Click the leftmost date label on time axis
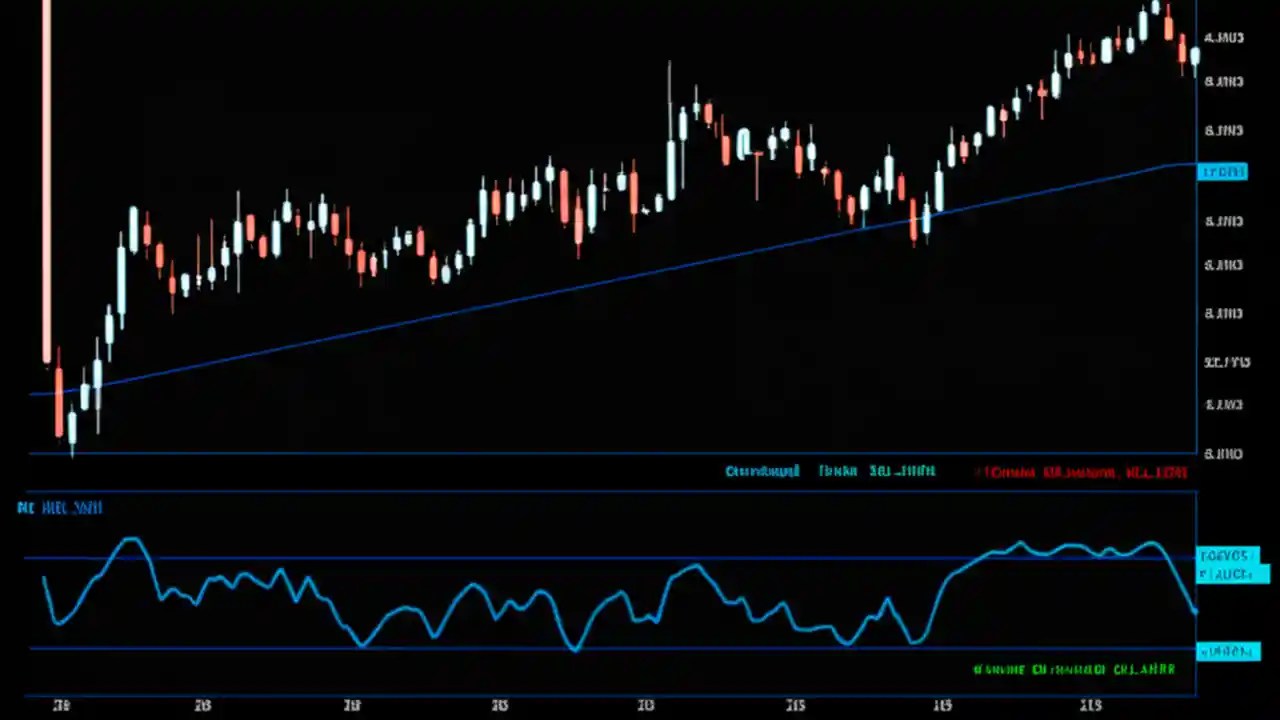 click(x=62, y=705)
